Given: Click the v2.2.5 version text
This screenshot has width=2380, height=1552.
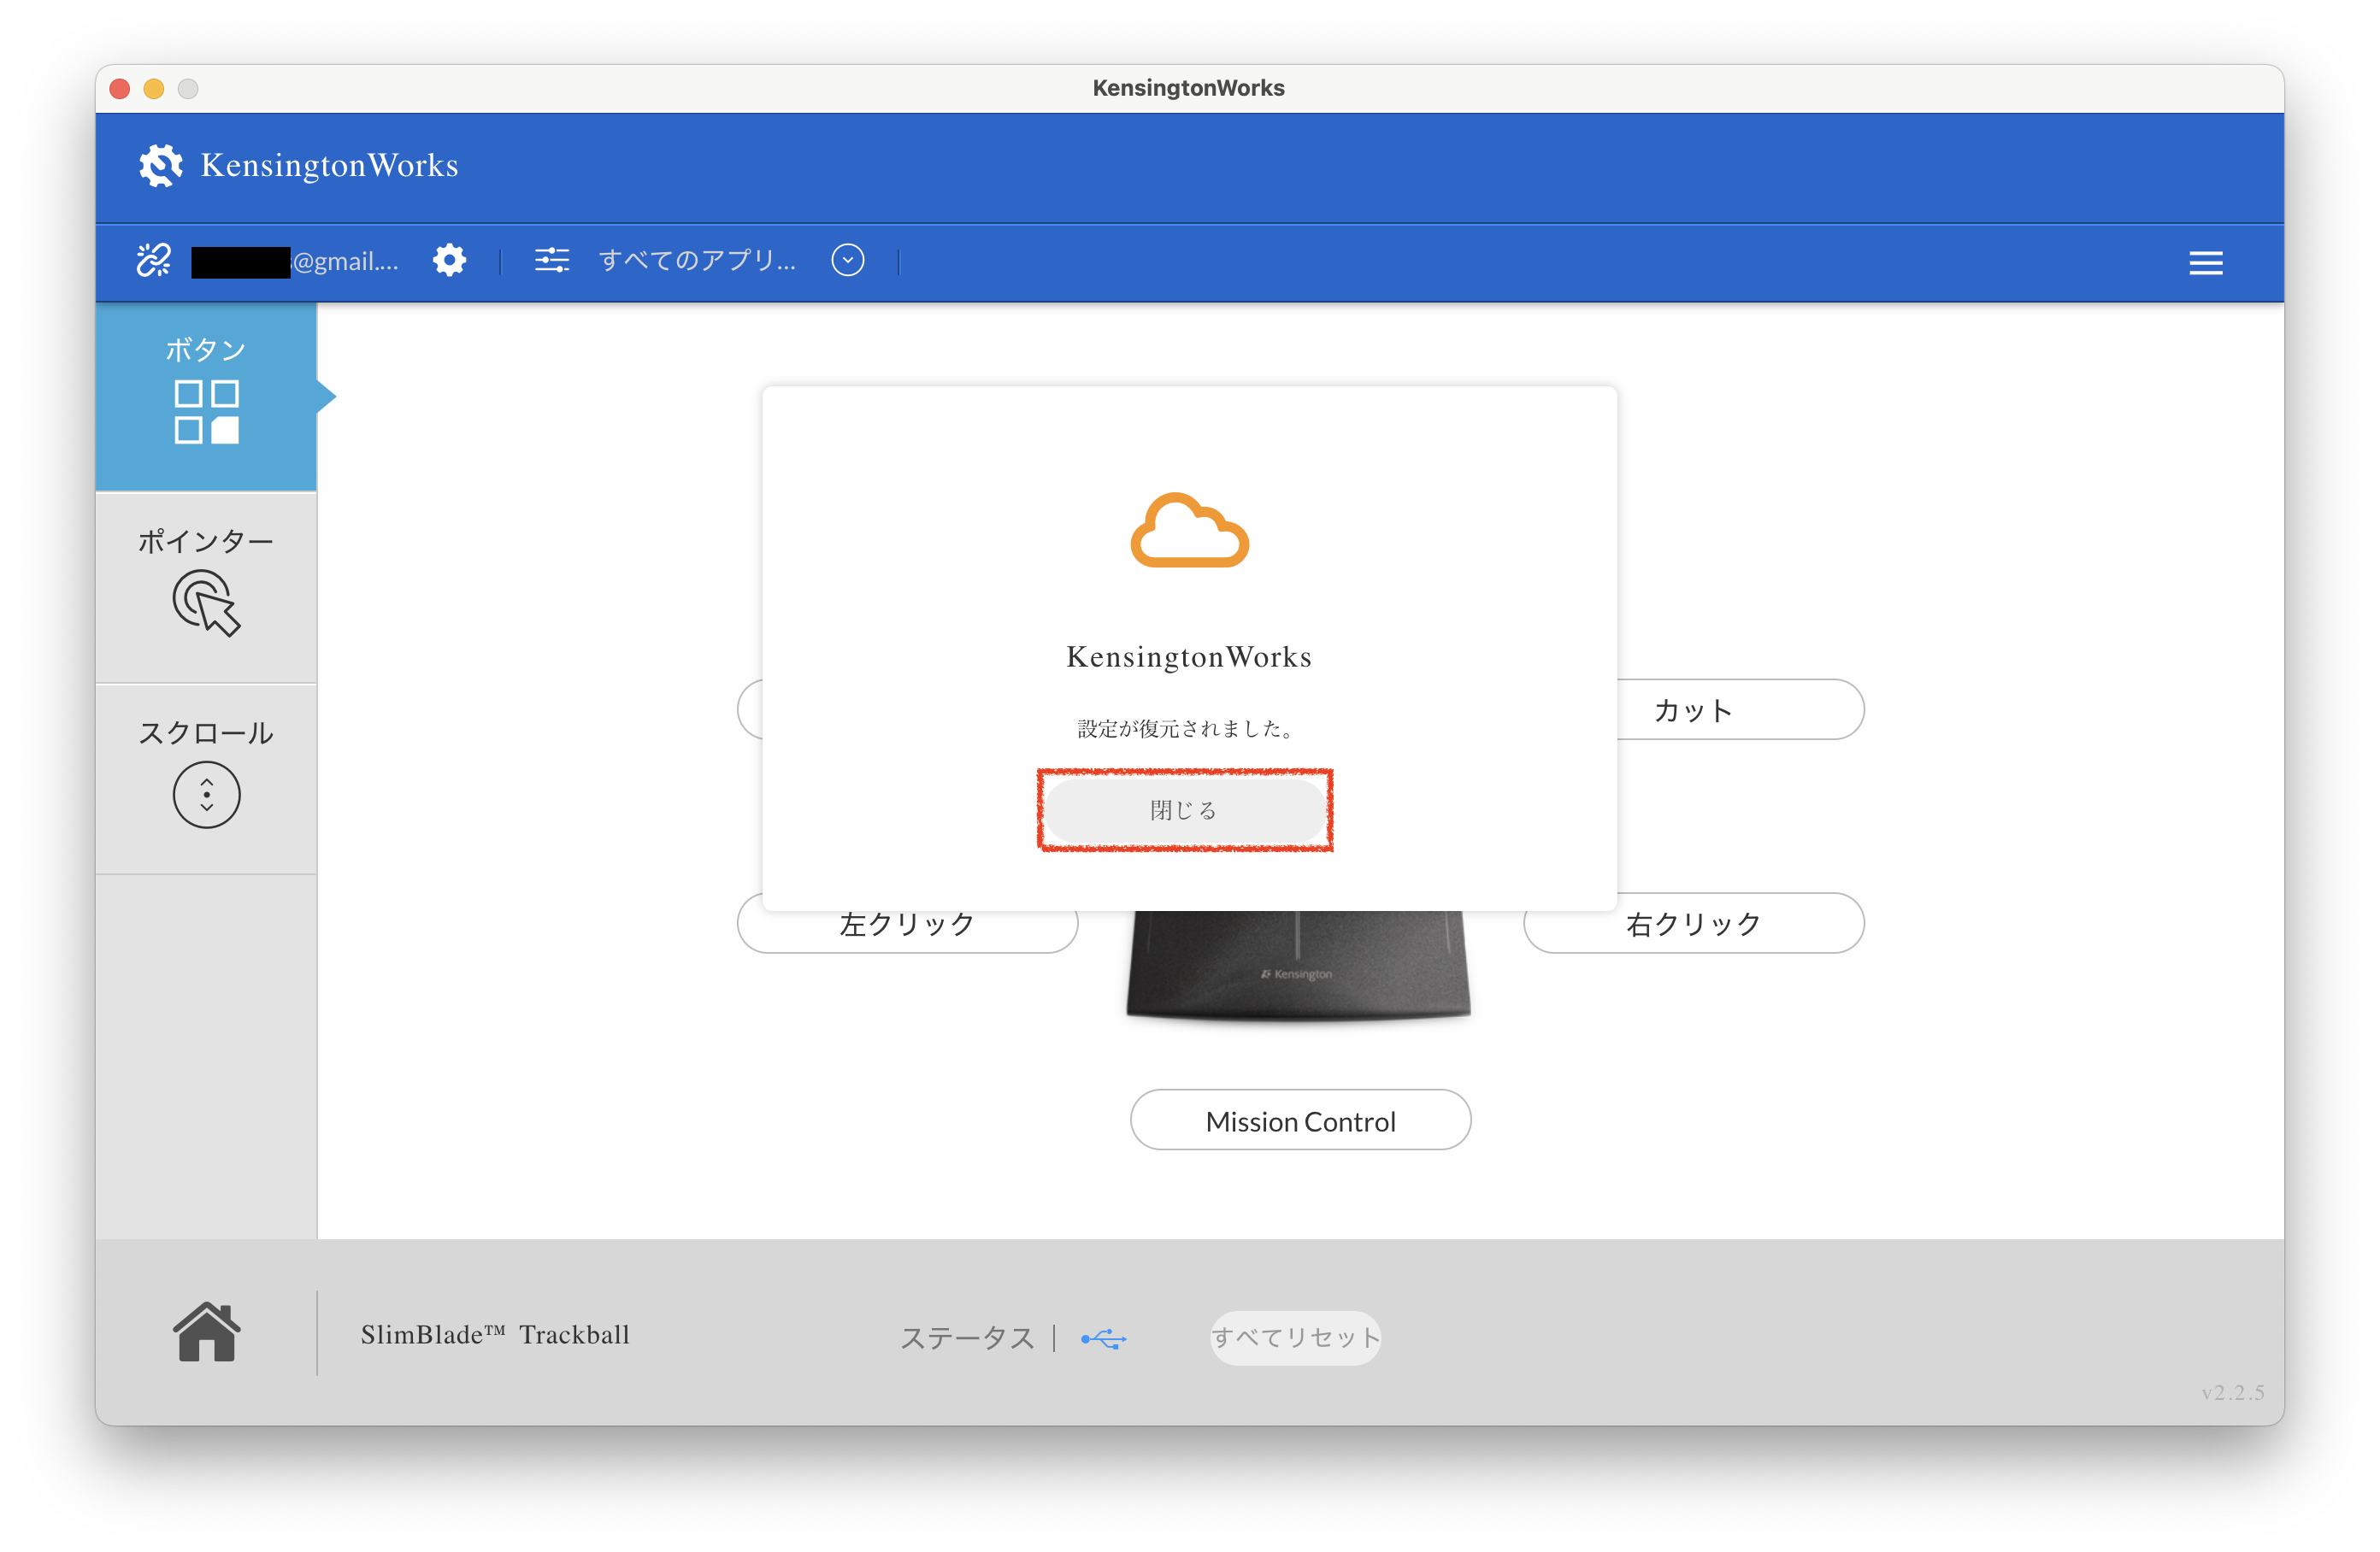Looking at the screenshot, I should (x=2232, y=1392).
